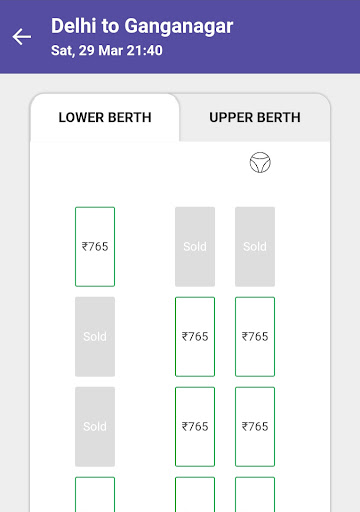This screenshot has height=512, width=360.
Task: Click the steering wheel driver icon
Action: pos(260,162)
